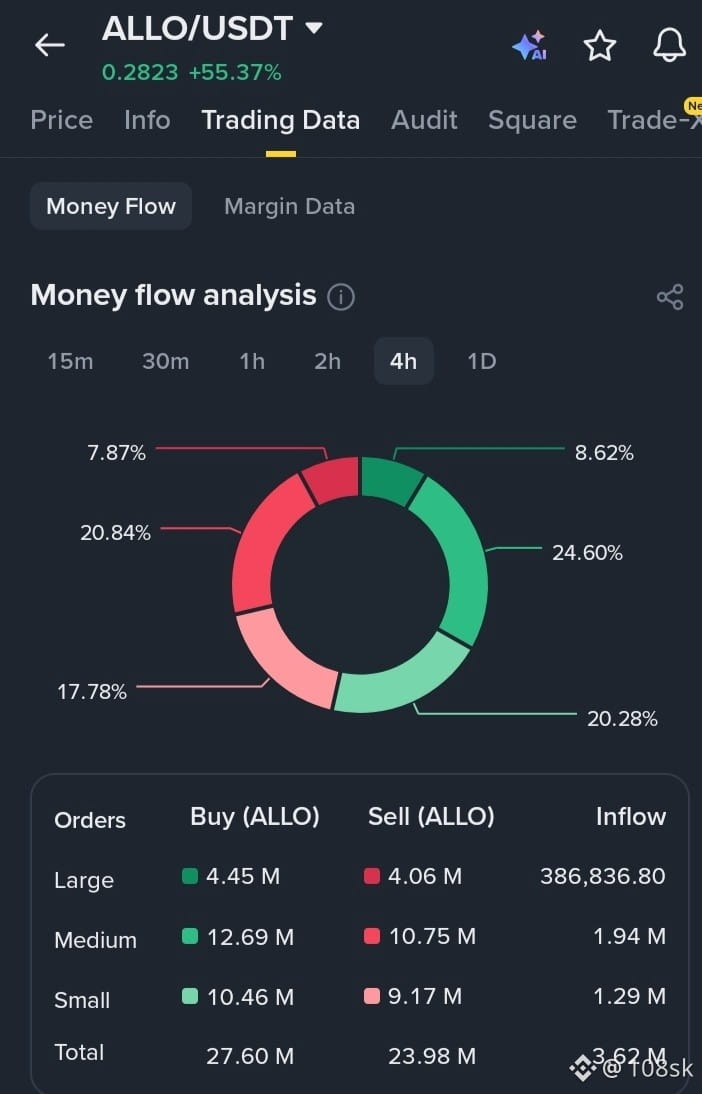The height and width of the screenshot is (1094, 702).
Task: Tap the back arrow icon
Action: (50, 45)
